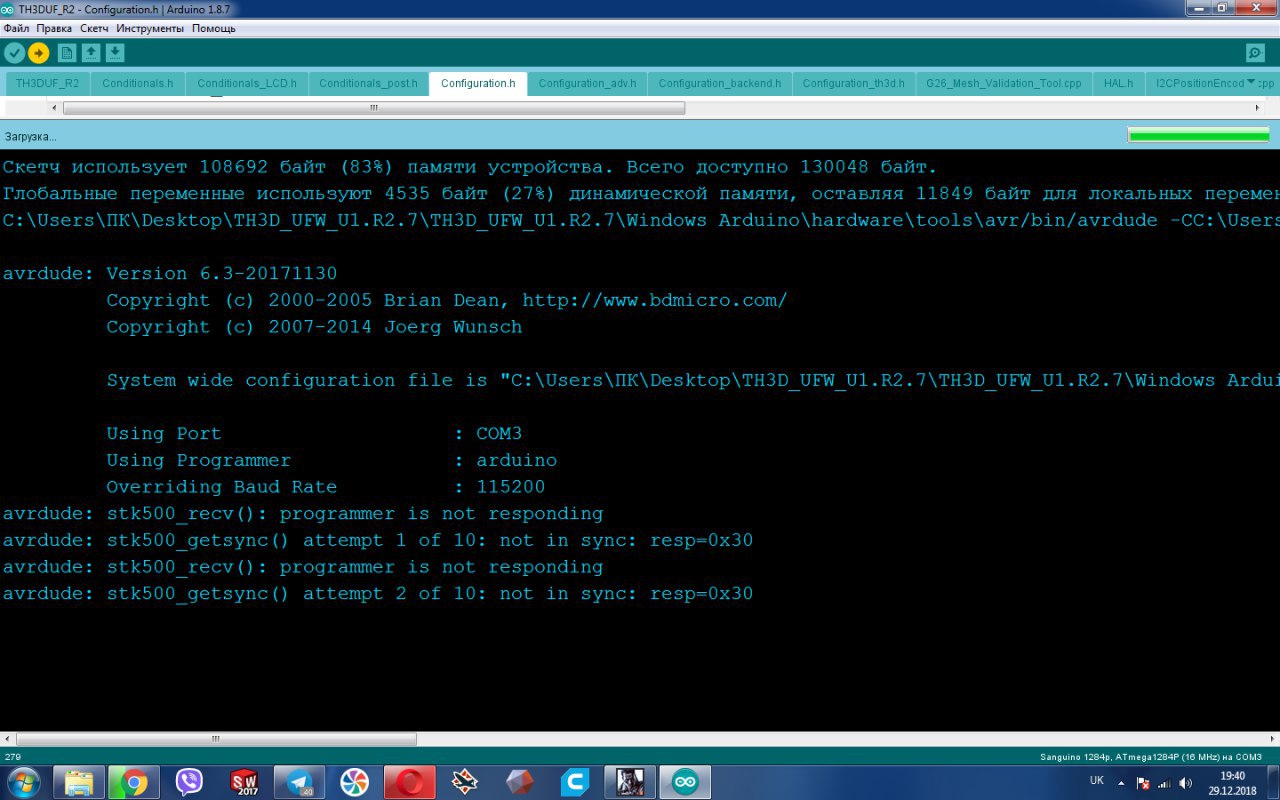
Task: Save the sketch with the Save icon
Action: [x=115, y=53]
